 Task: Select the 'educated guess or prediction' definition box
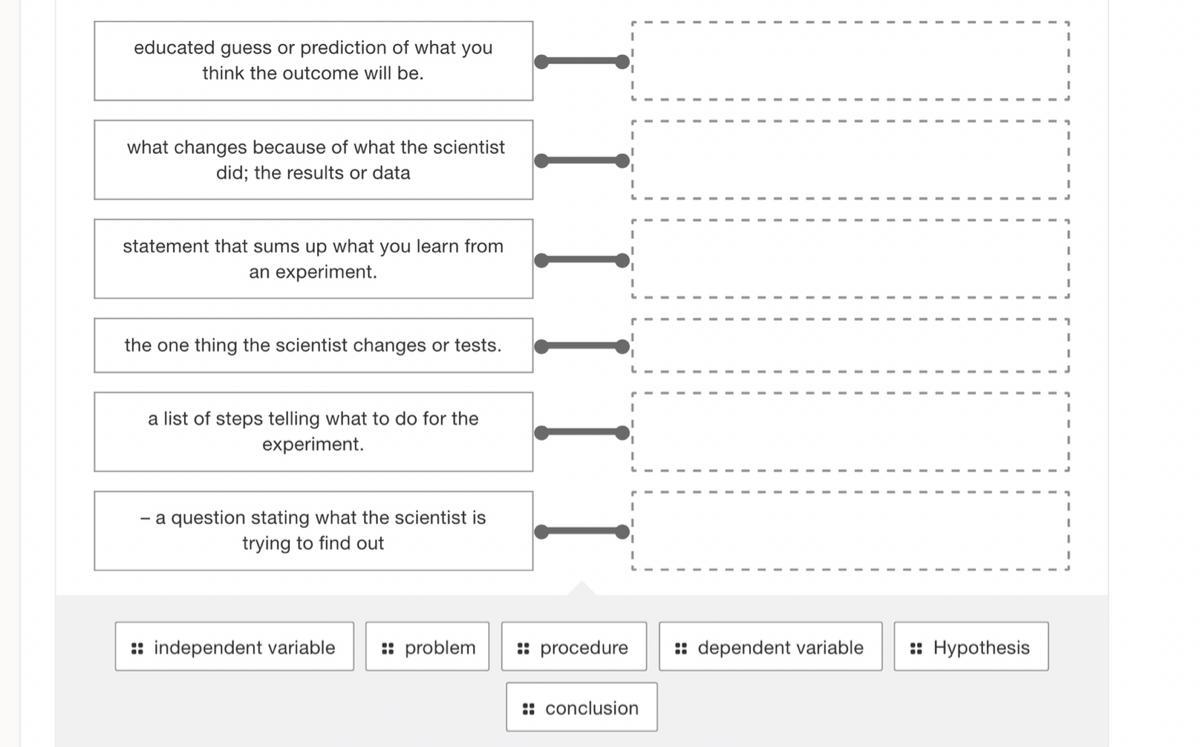coord(313,61)
